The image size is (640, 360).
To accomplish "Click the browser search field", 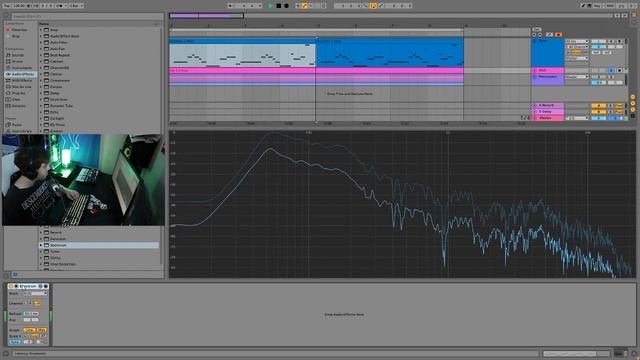I will (87, 16).
